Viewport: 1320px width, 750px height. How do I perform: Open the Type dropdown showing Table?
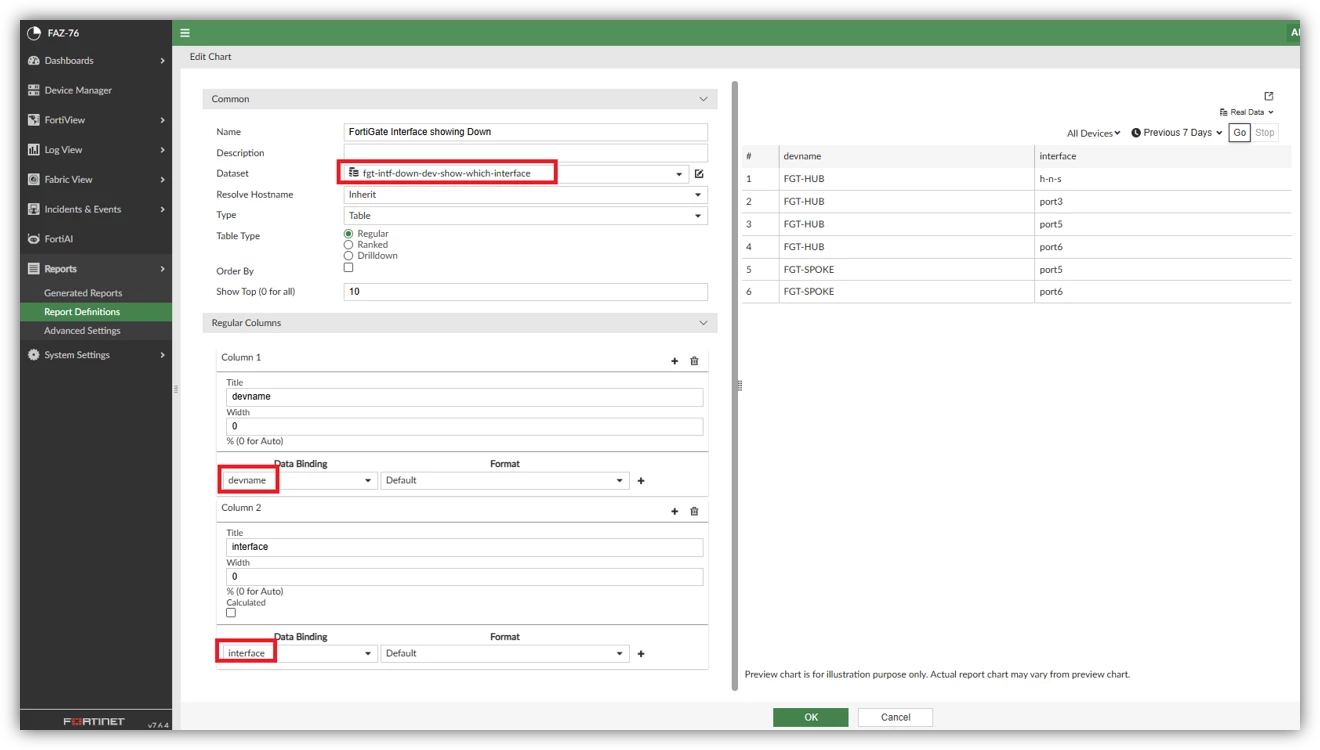point(525,216)
